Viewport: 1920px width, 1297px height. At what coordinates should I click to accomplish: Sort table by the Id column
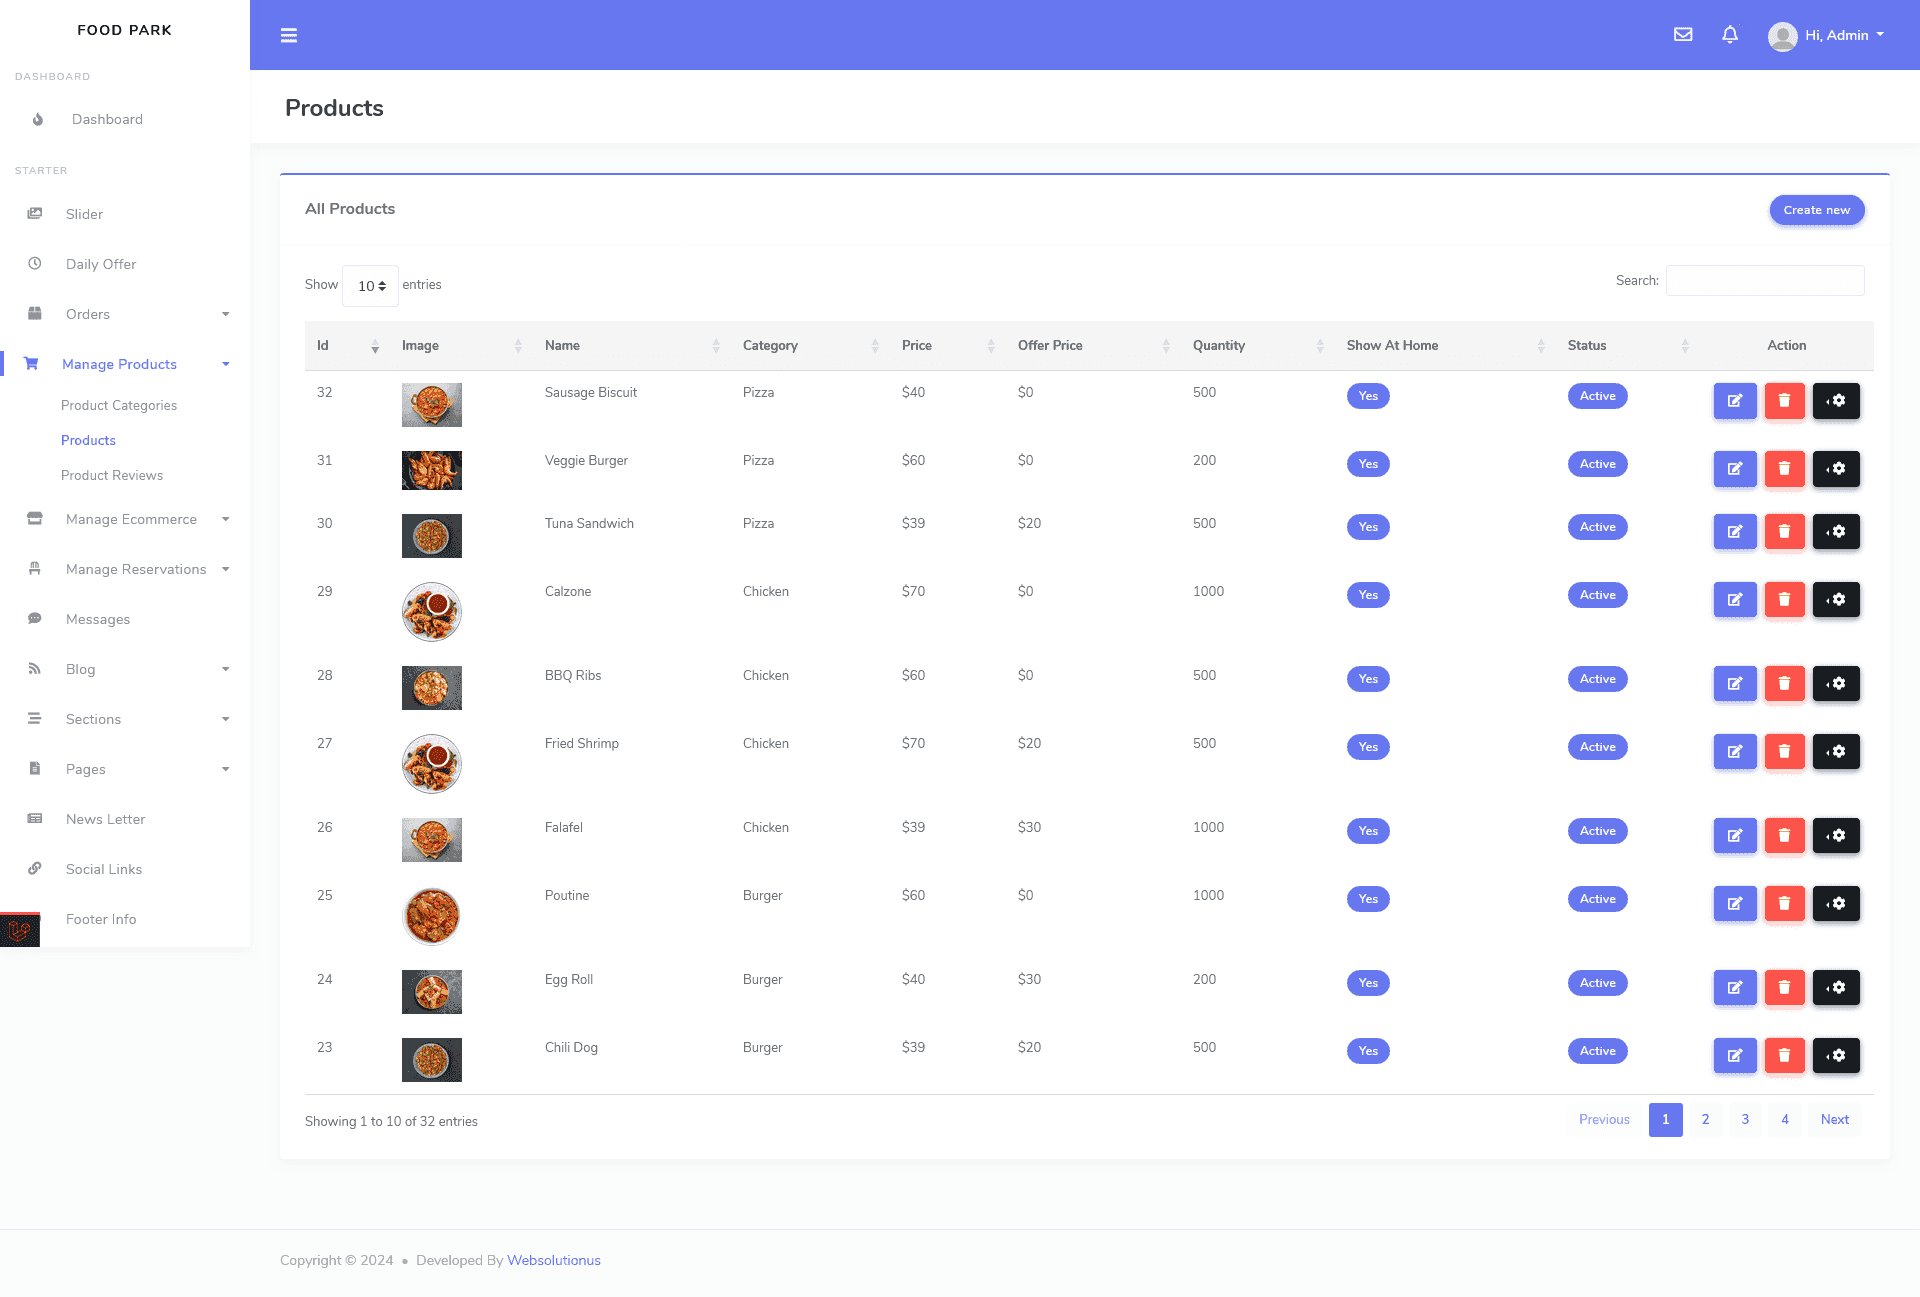point(346,346)
